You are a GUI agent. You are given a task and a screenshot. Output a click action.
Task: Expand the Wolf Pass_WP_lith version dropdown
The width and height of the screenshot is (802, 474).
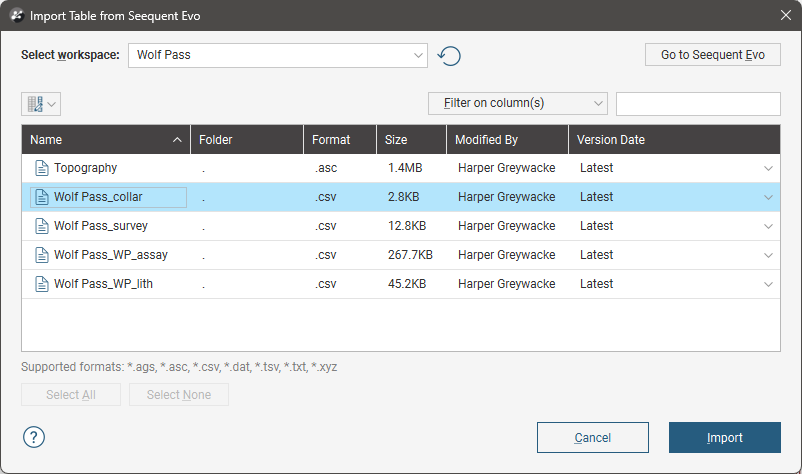pos(768,285)
